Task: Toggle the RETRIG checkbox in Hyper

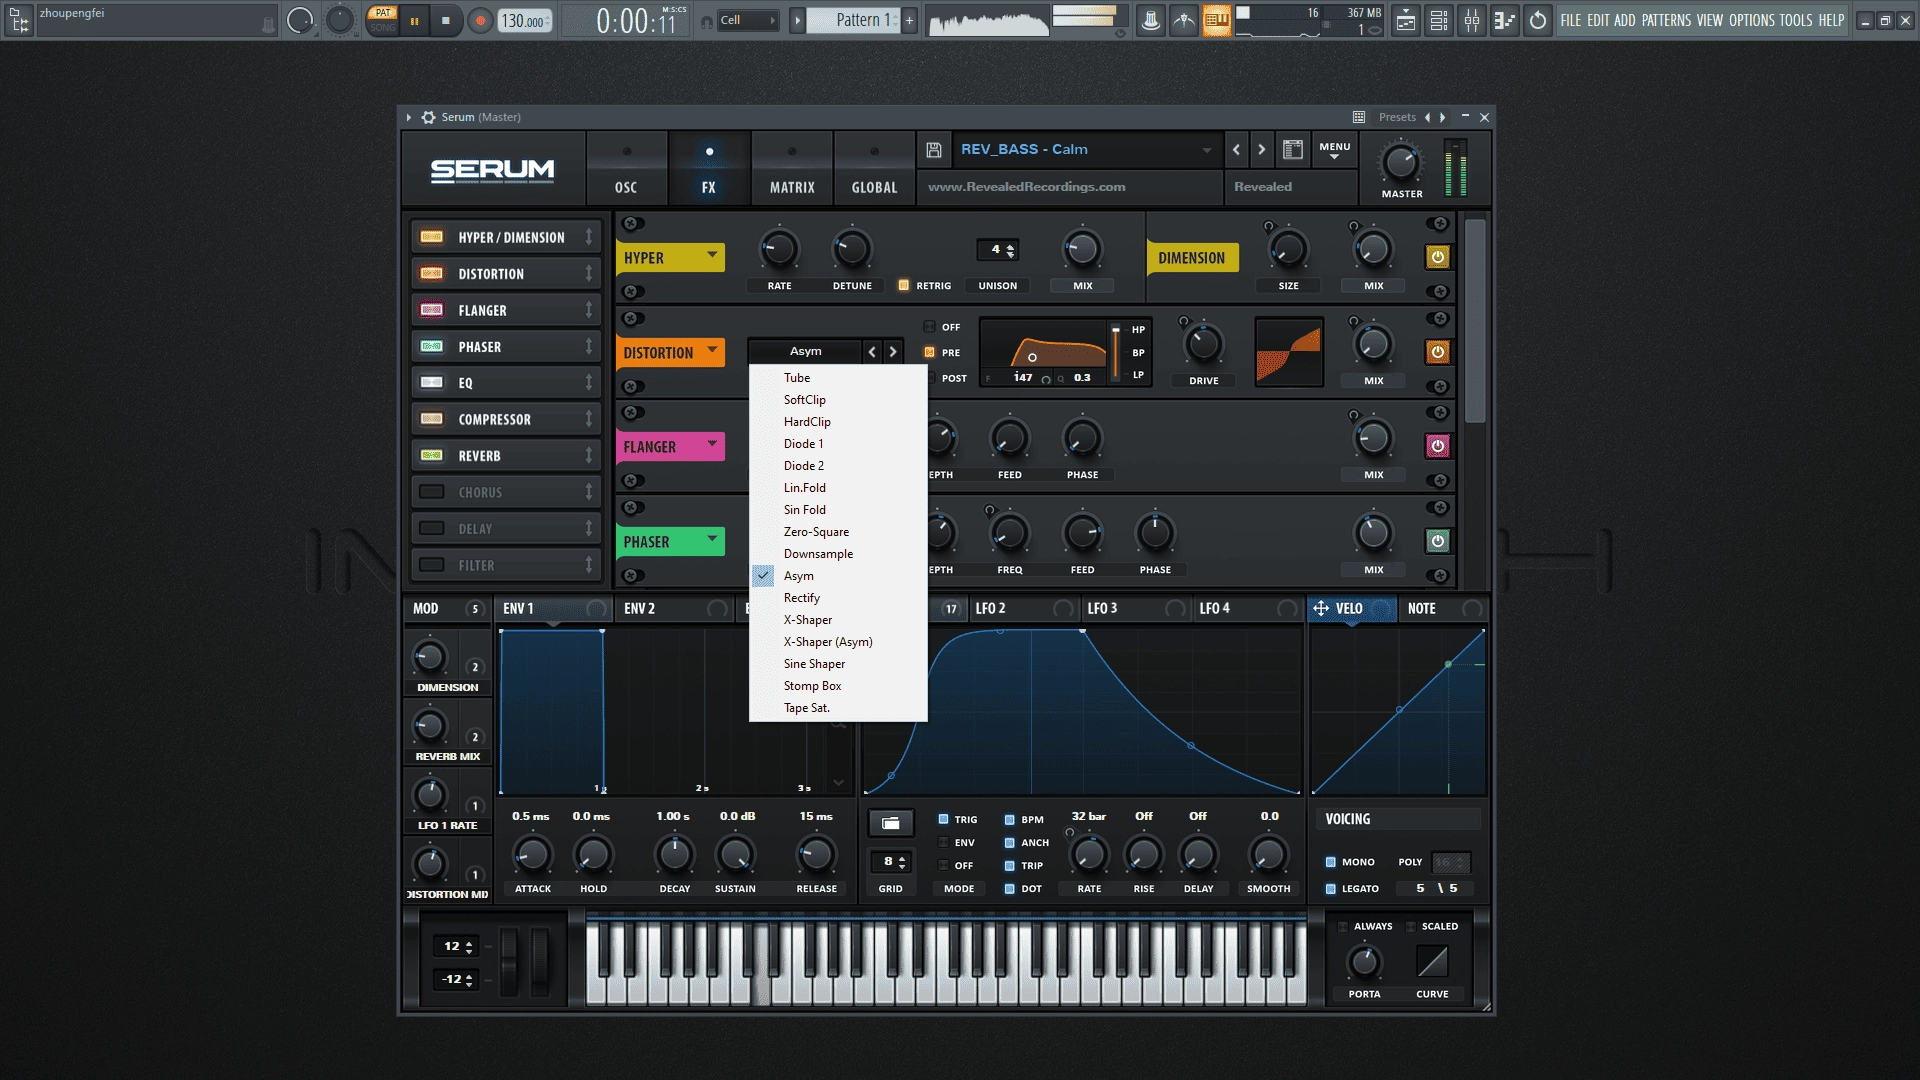Action: (904, 285)
